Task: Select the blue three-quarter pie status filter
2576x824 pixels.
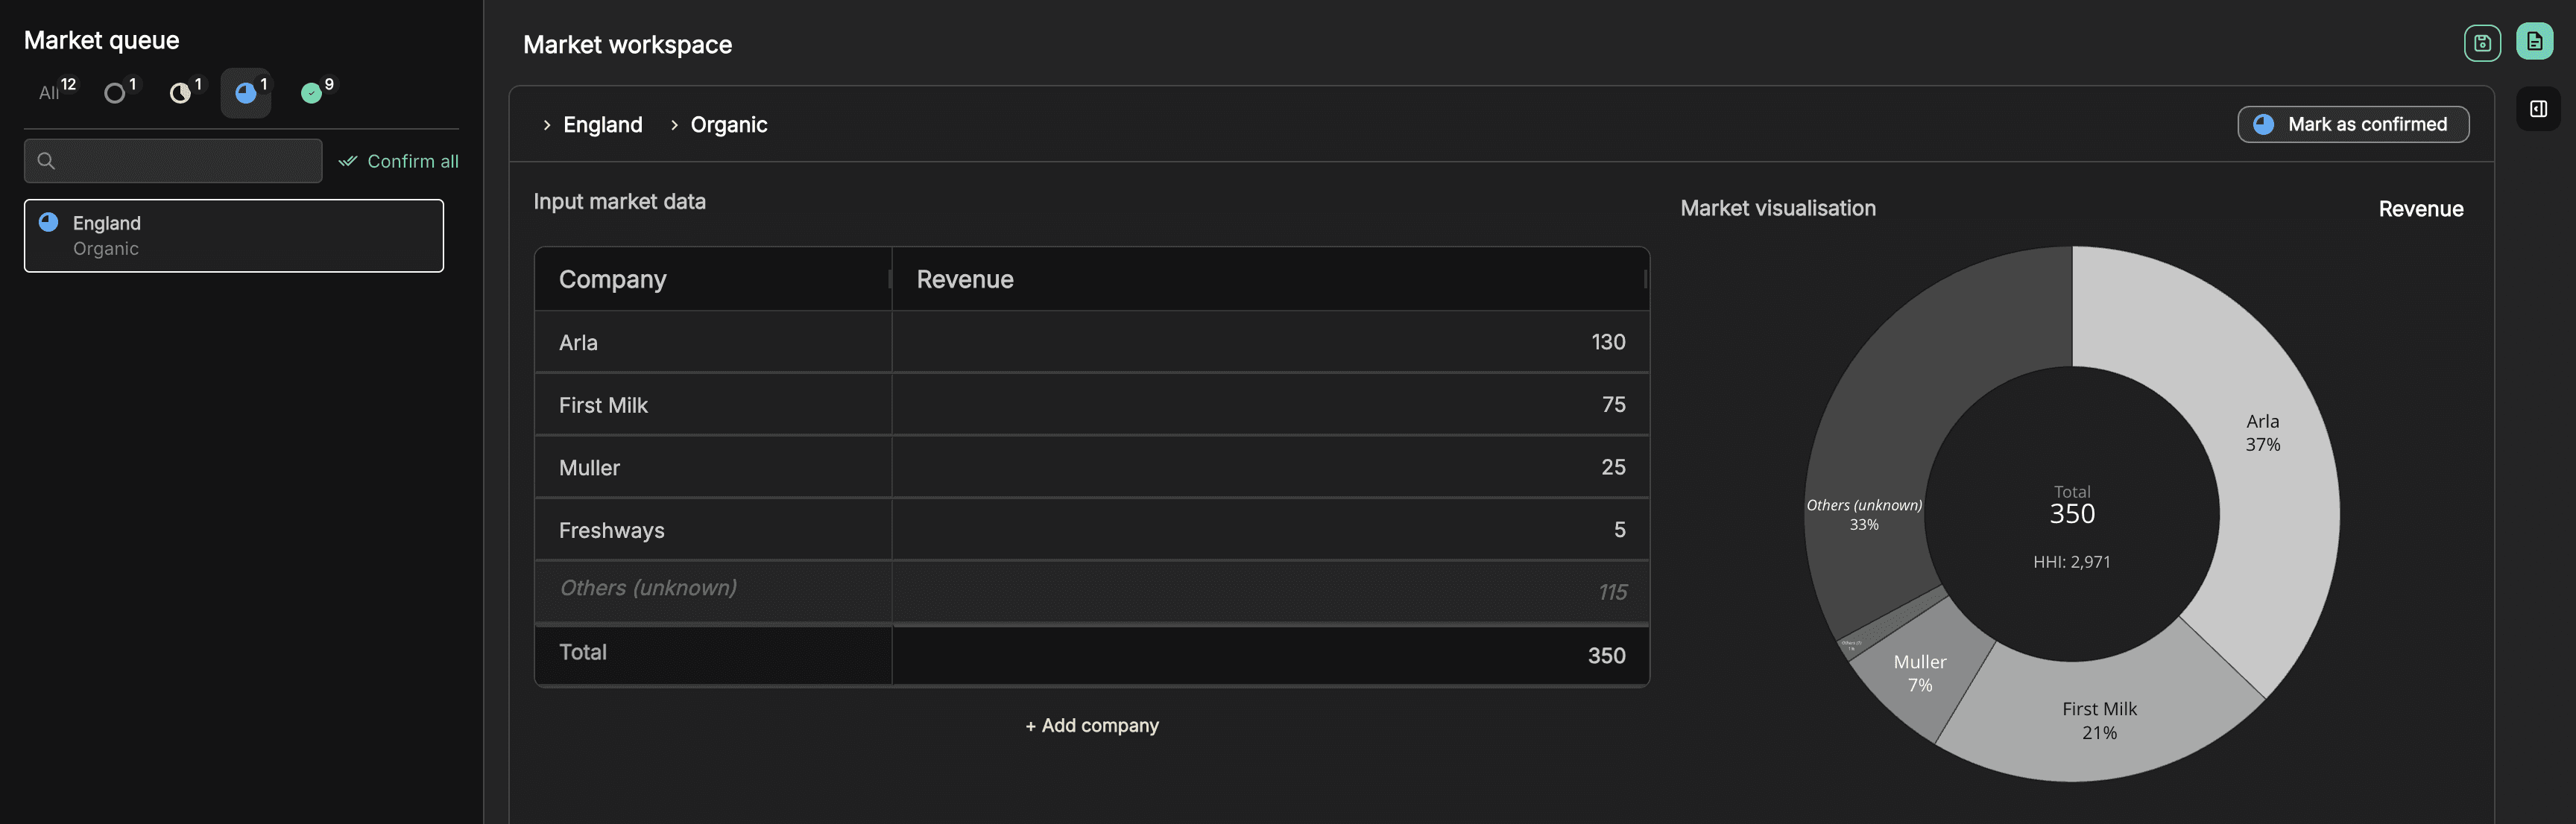Action: (x=246, y=93)
